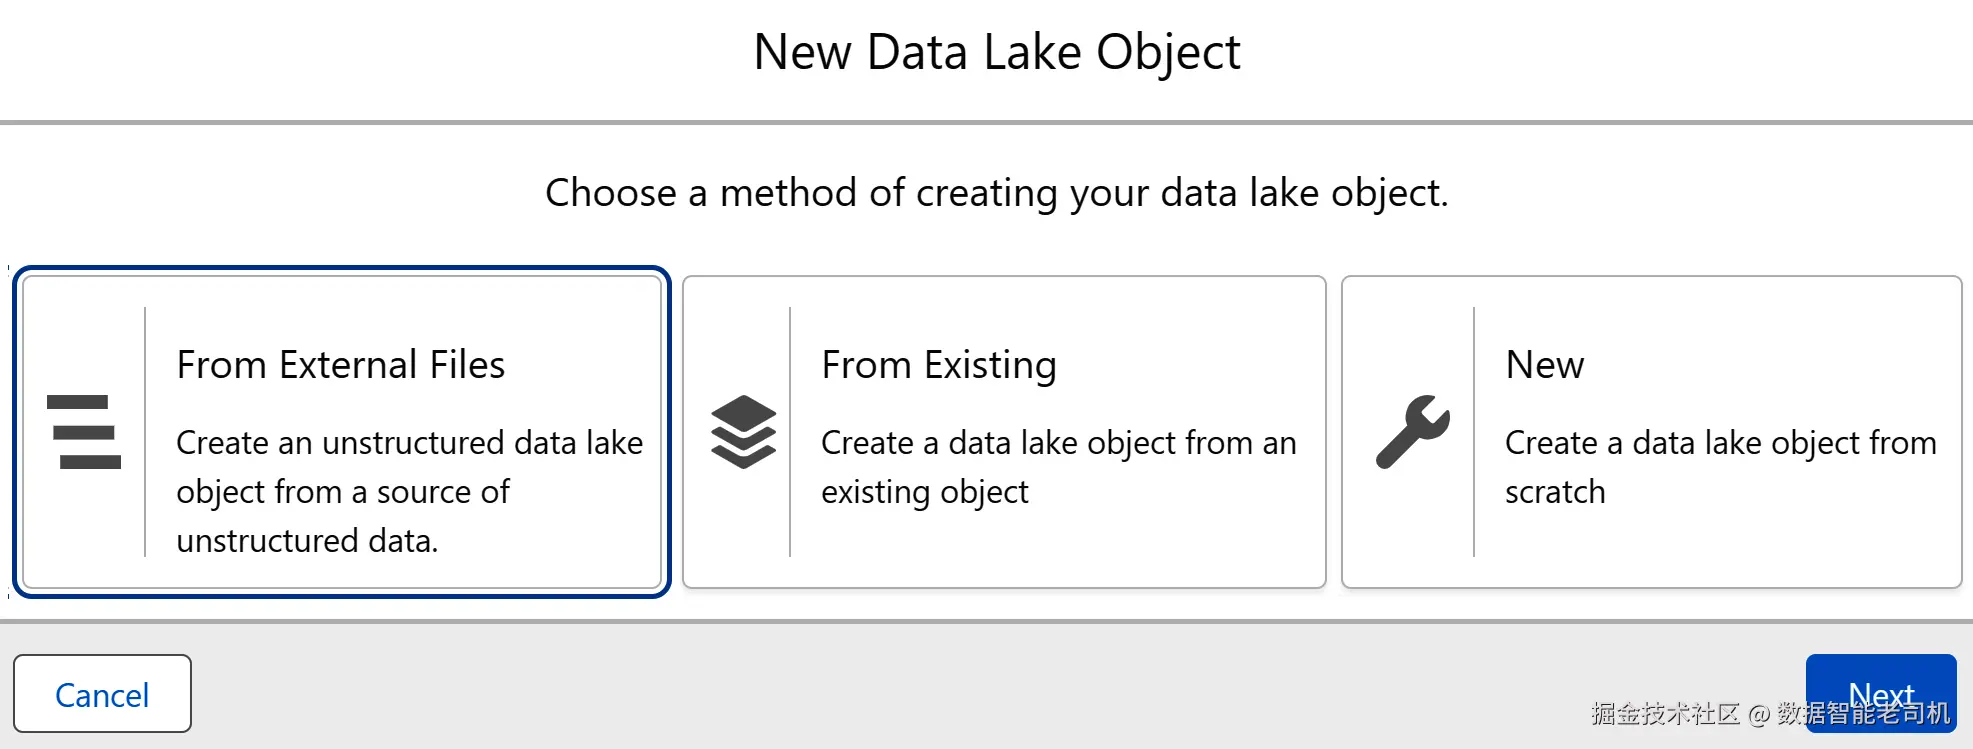Click the "Choose a method" instruction text
1973x749 pixels.
coord(996,192)
